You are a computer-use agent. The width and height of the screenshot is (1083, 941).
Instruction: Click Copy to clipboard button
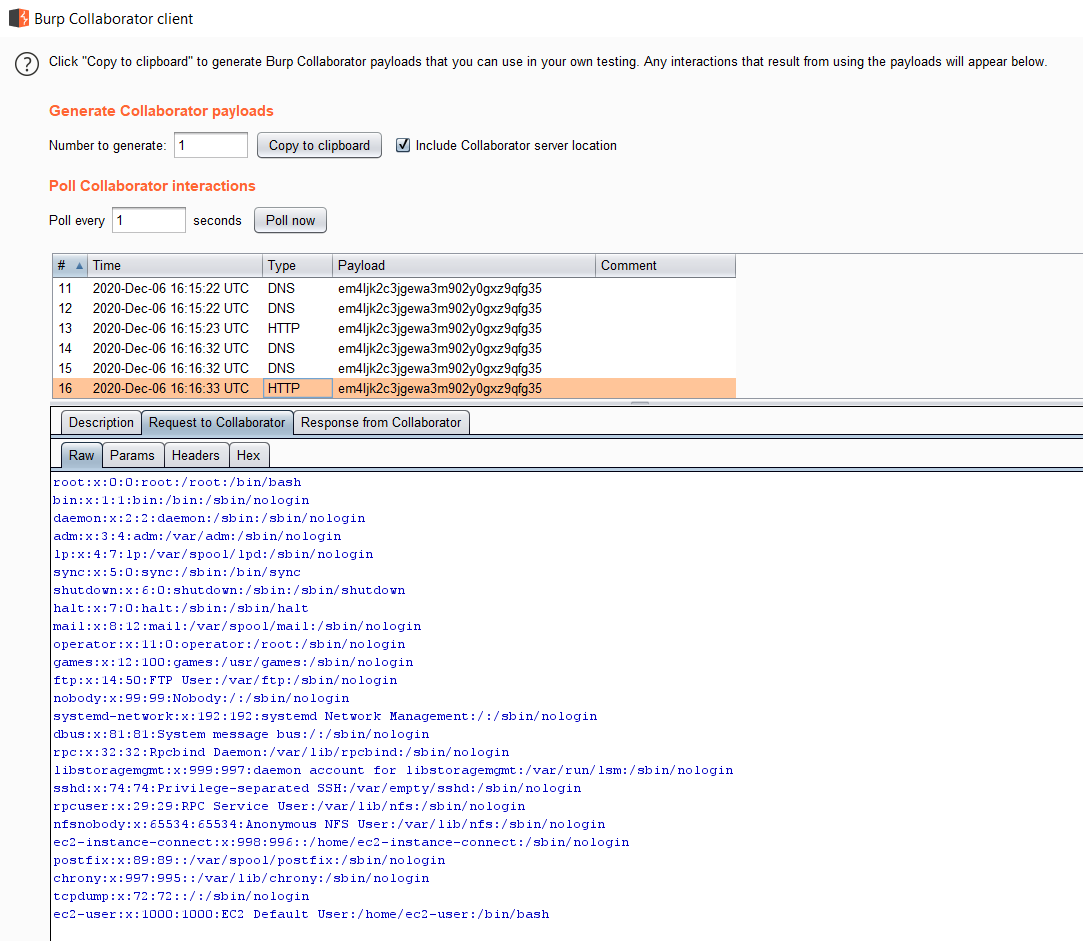(x=319, y=145)
